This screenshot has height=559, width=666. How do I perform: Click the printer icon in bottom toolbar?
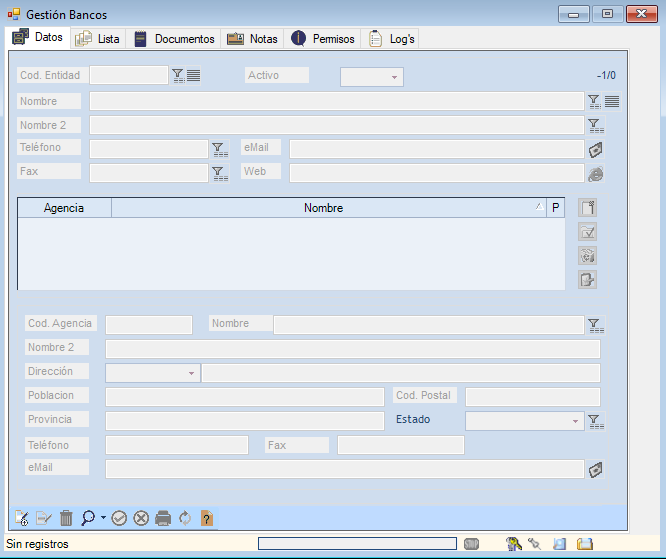(163, 518)
